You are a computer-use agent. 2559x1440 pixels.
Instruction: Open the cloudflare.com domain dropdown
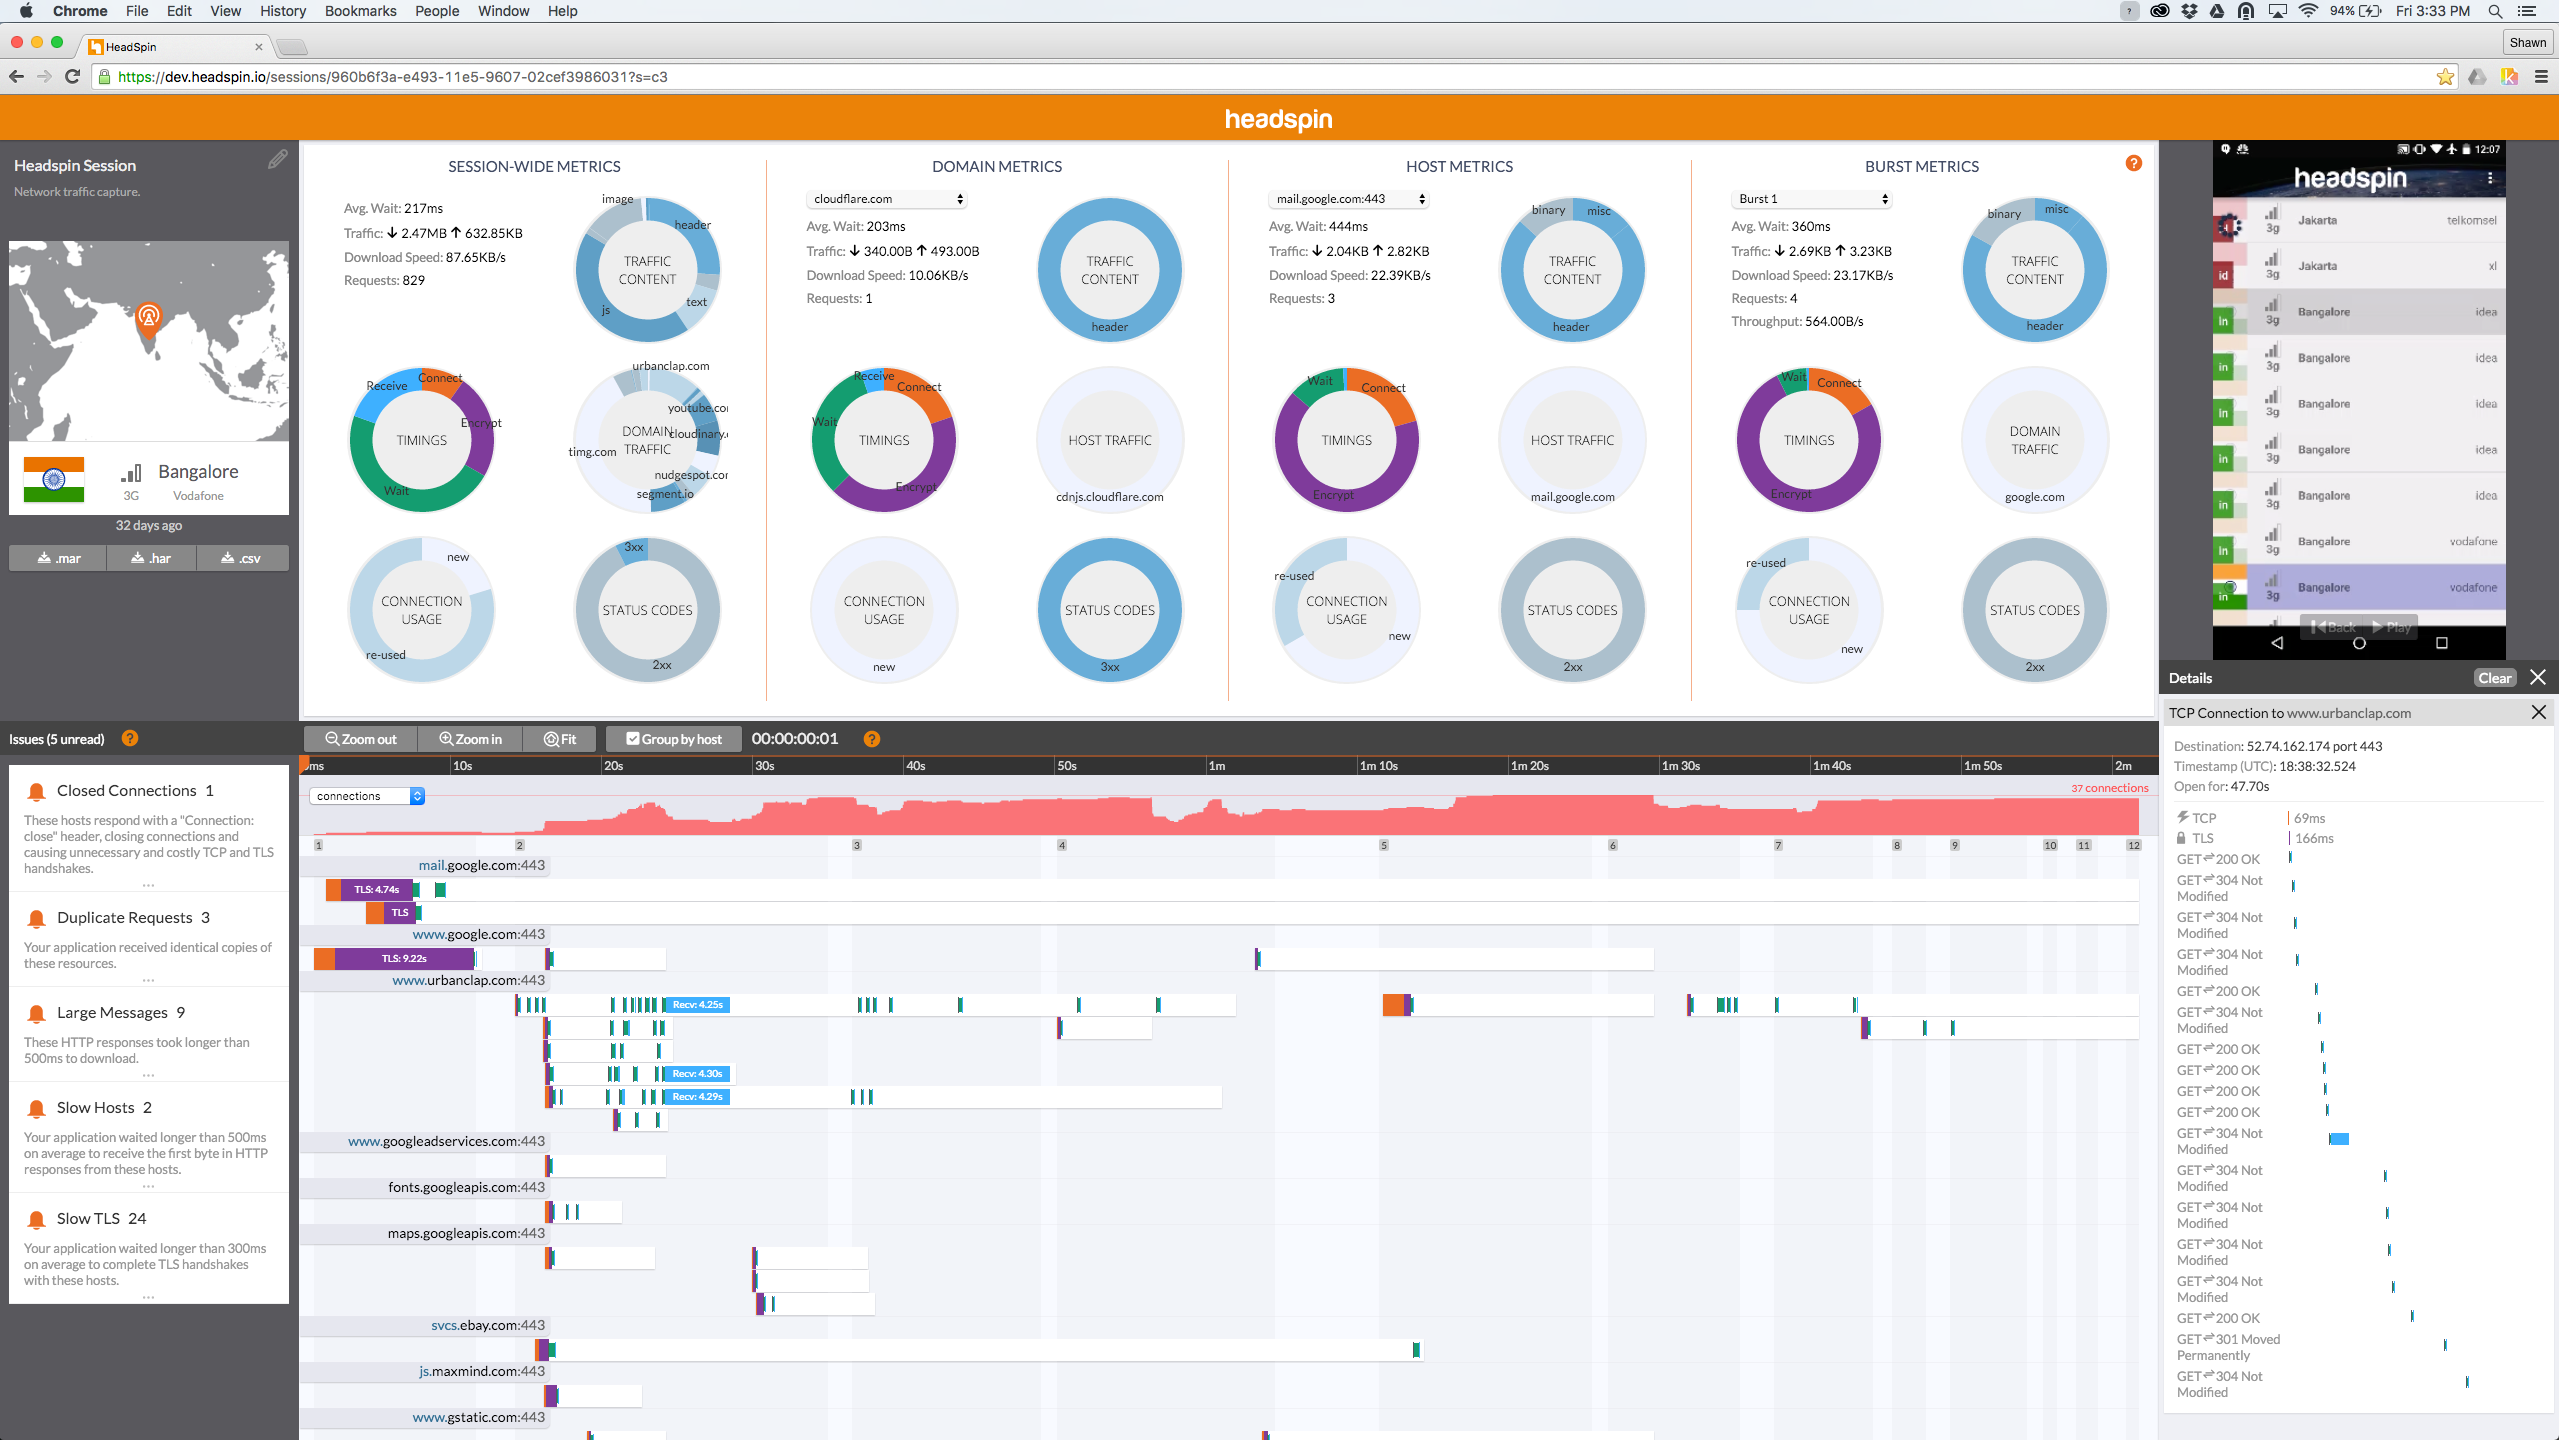886,199
